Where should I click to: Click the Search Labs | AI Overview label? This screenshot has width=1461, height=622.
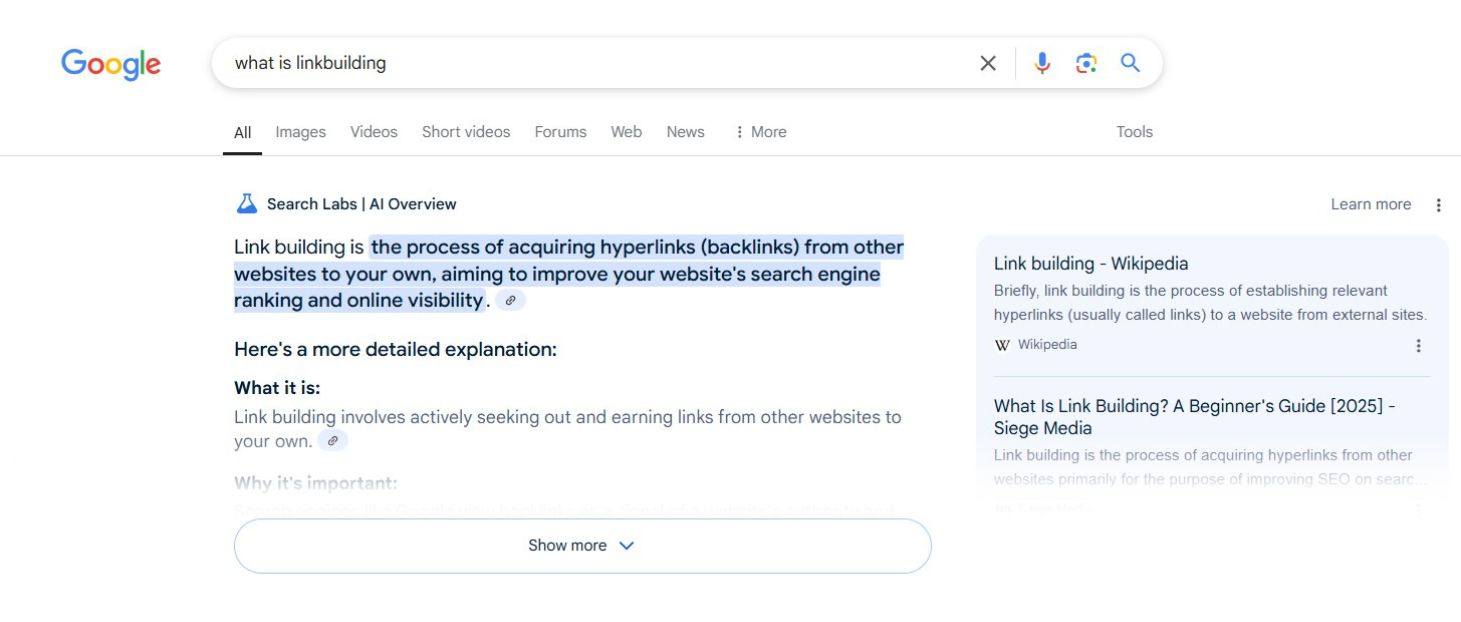[361, 204]
